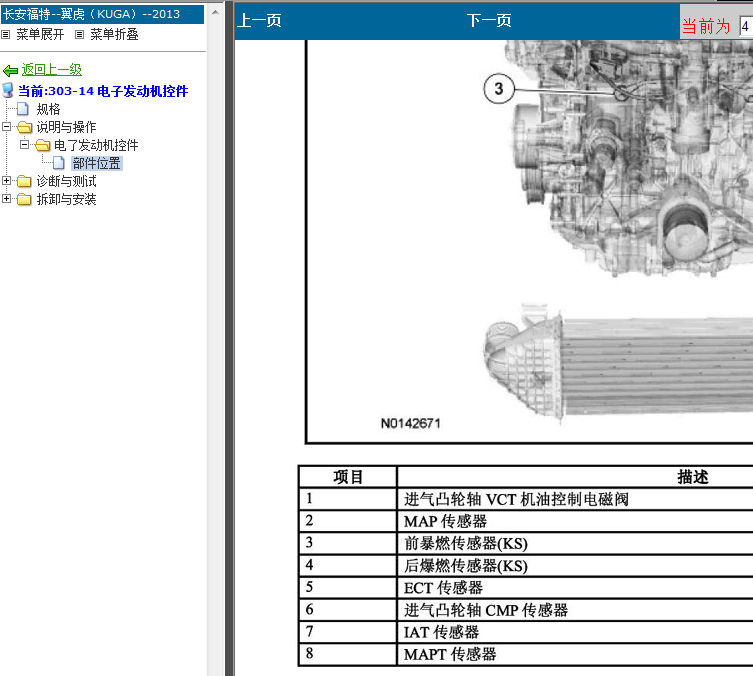
Task: Go to 上一页 previous page
Action: point(259,21)
